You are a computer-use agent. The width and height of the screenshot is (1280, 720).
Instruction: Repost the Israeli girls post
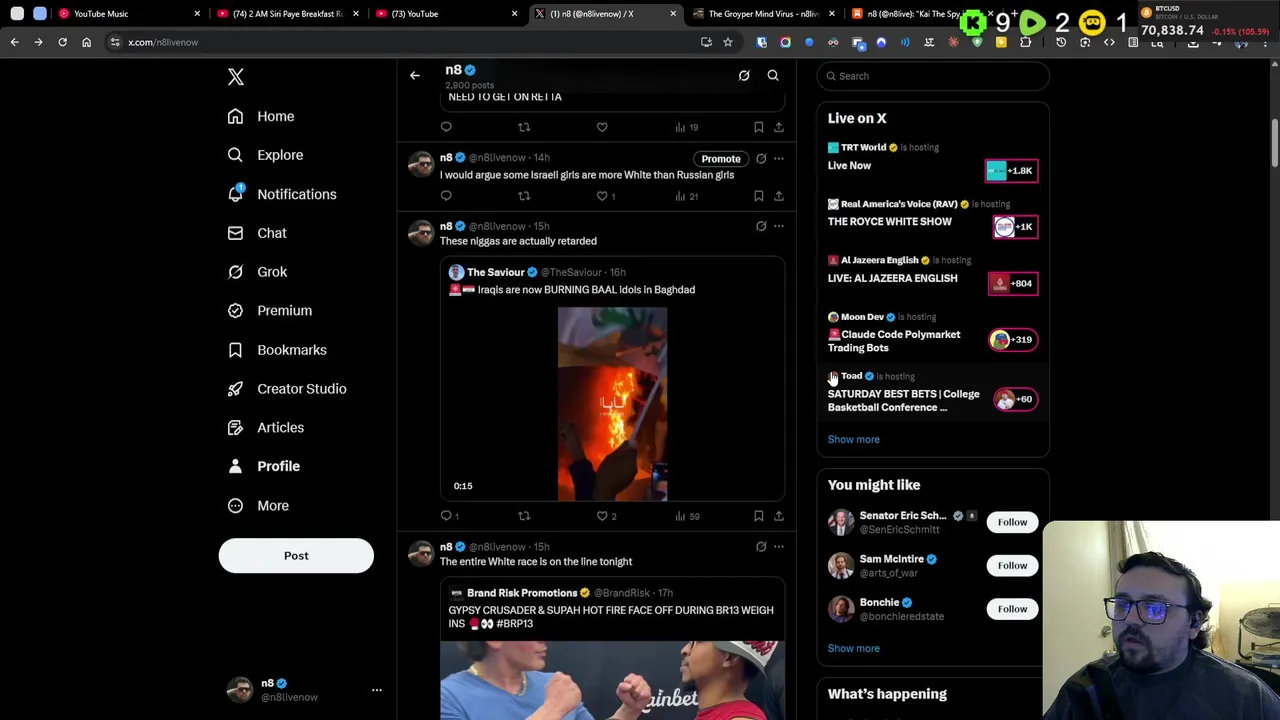coord(524,196)
